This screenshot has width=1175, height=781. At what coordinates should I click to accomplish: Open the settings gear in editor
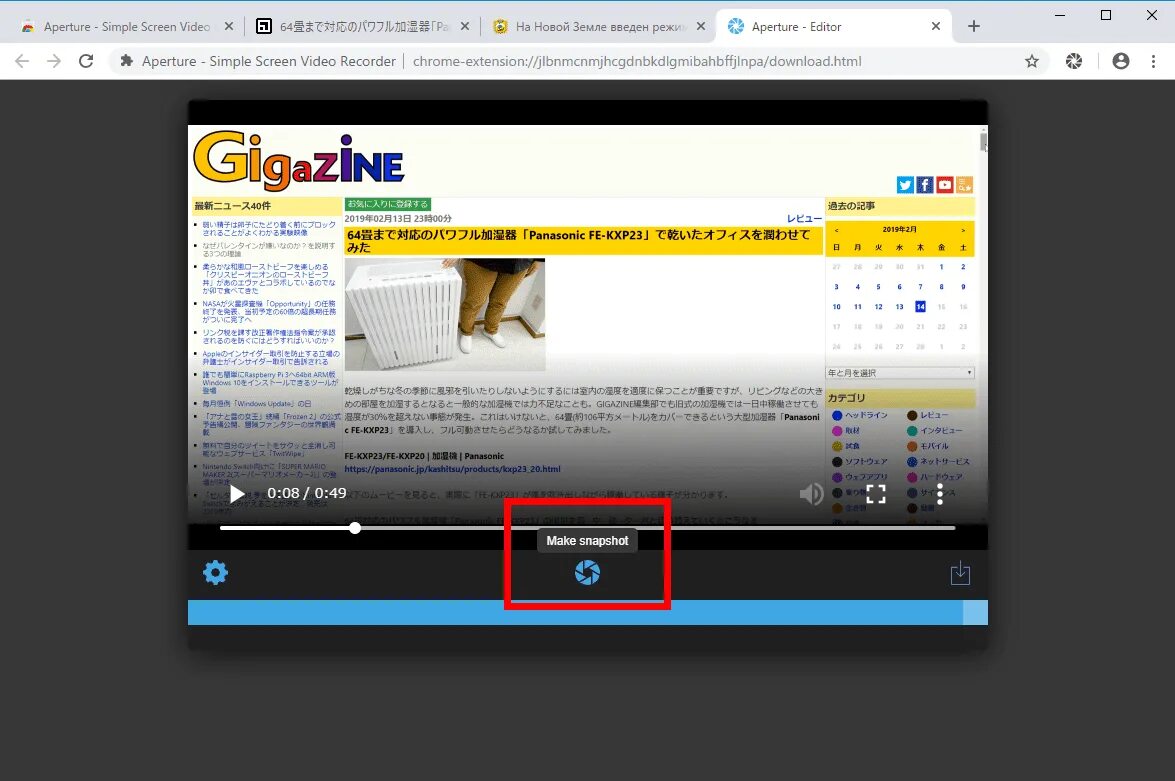coord(215,573)
